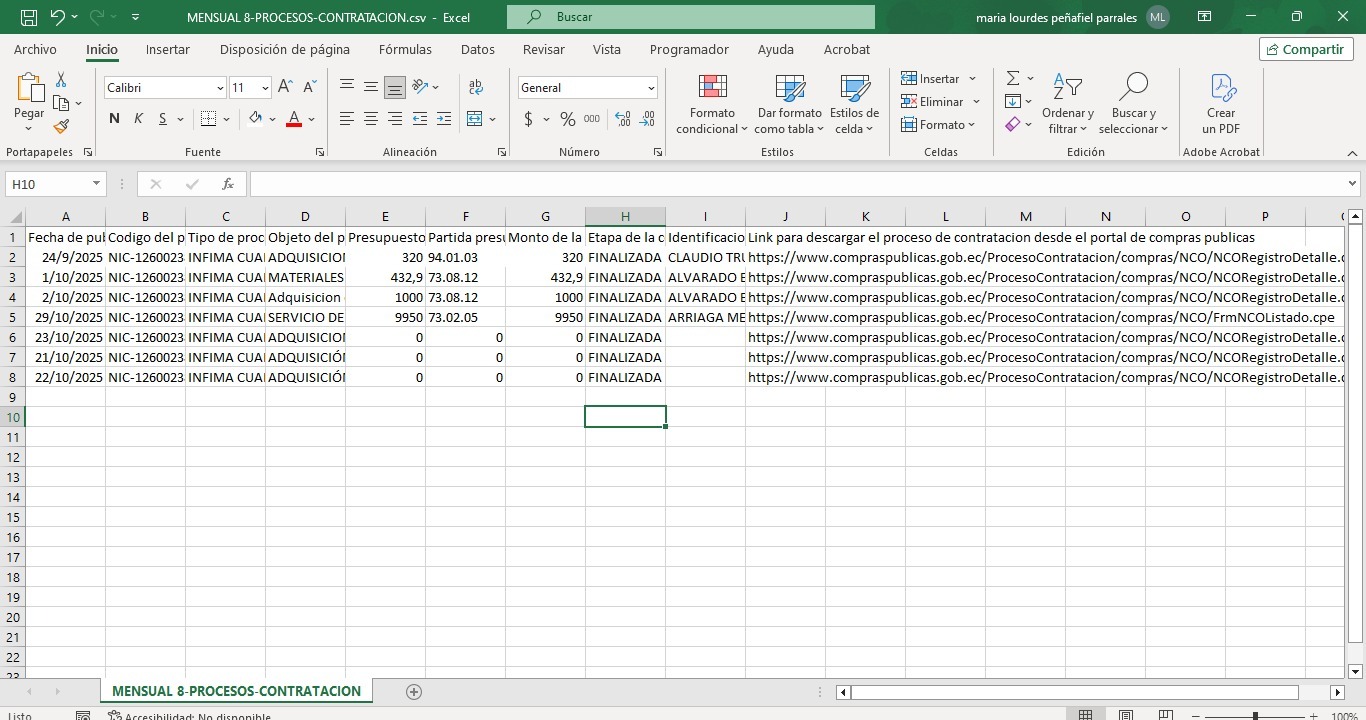Click the insert function fx icon

pyautogui.click(x=228, y=184)
